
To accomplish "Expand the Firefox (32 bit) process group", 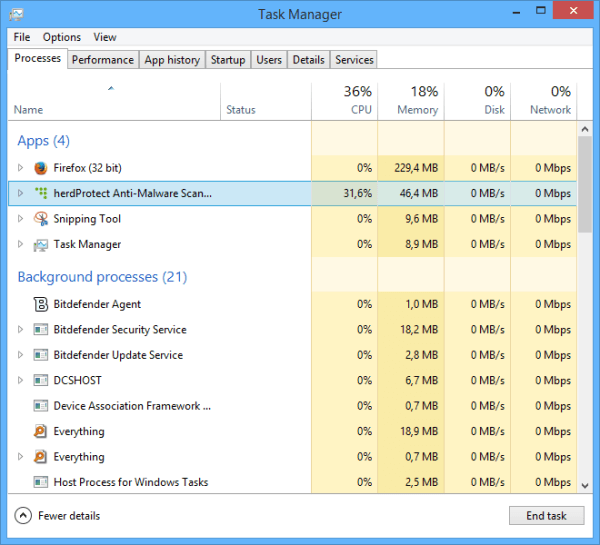I will [x=20, y=168].
